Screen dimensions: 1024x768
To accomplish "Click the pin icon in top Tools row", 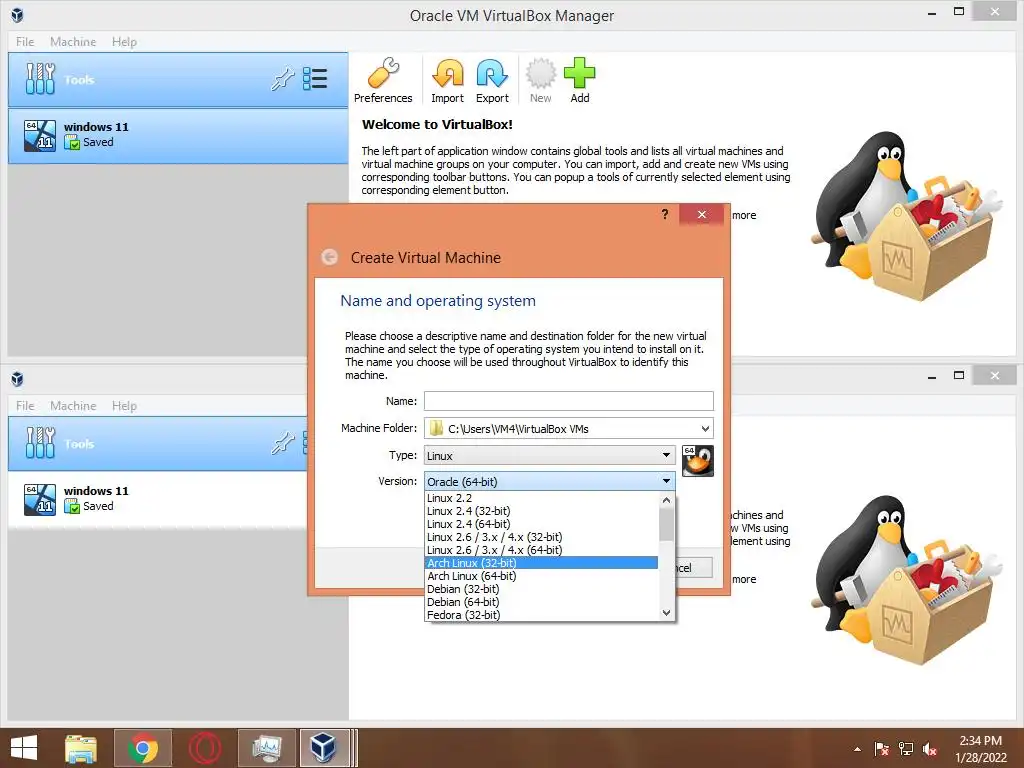I will (x=283, y=80).
